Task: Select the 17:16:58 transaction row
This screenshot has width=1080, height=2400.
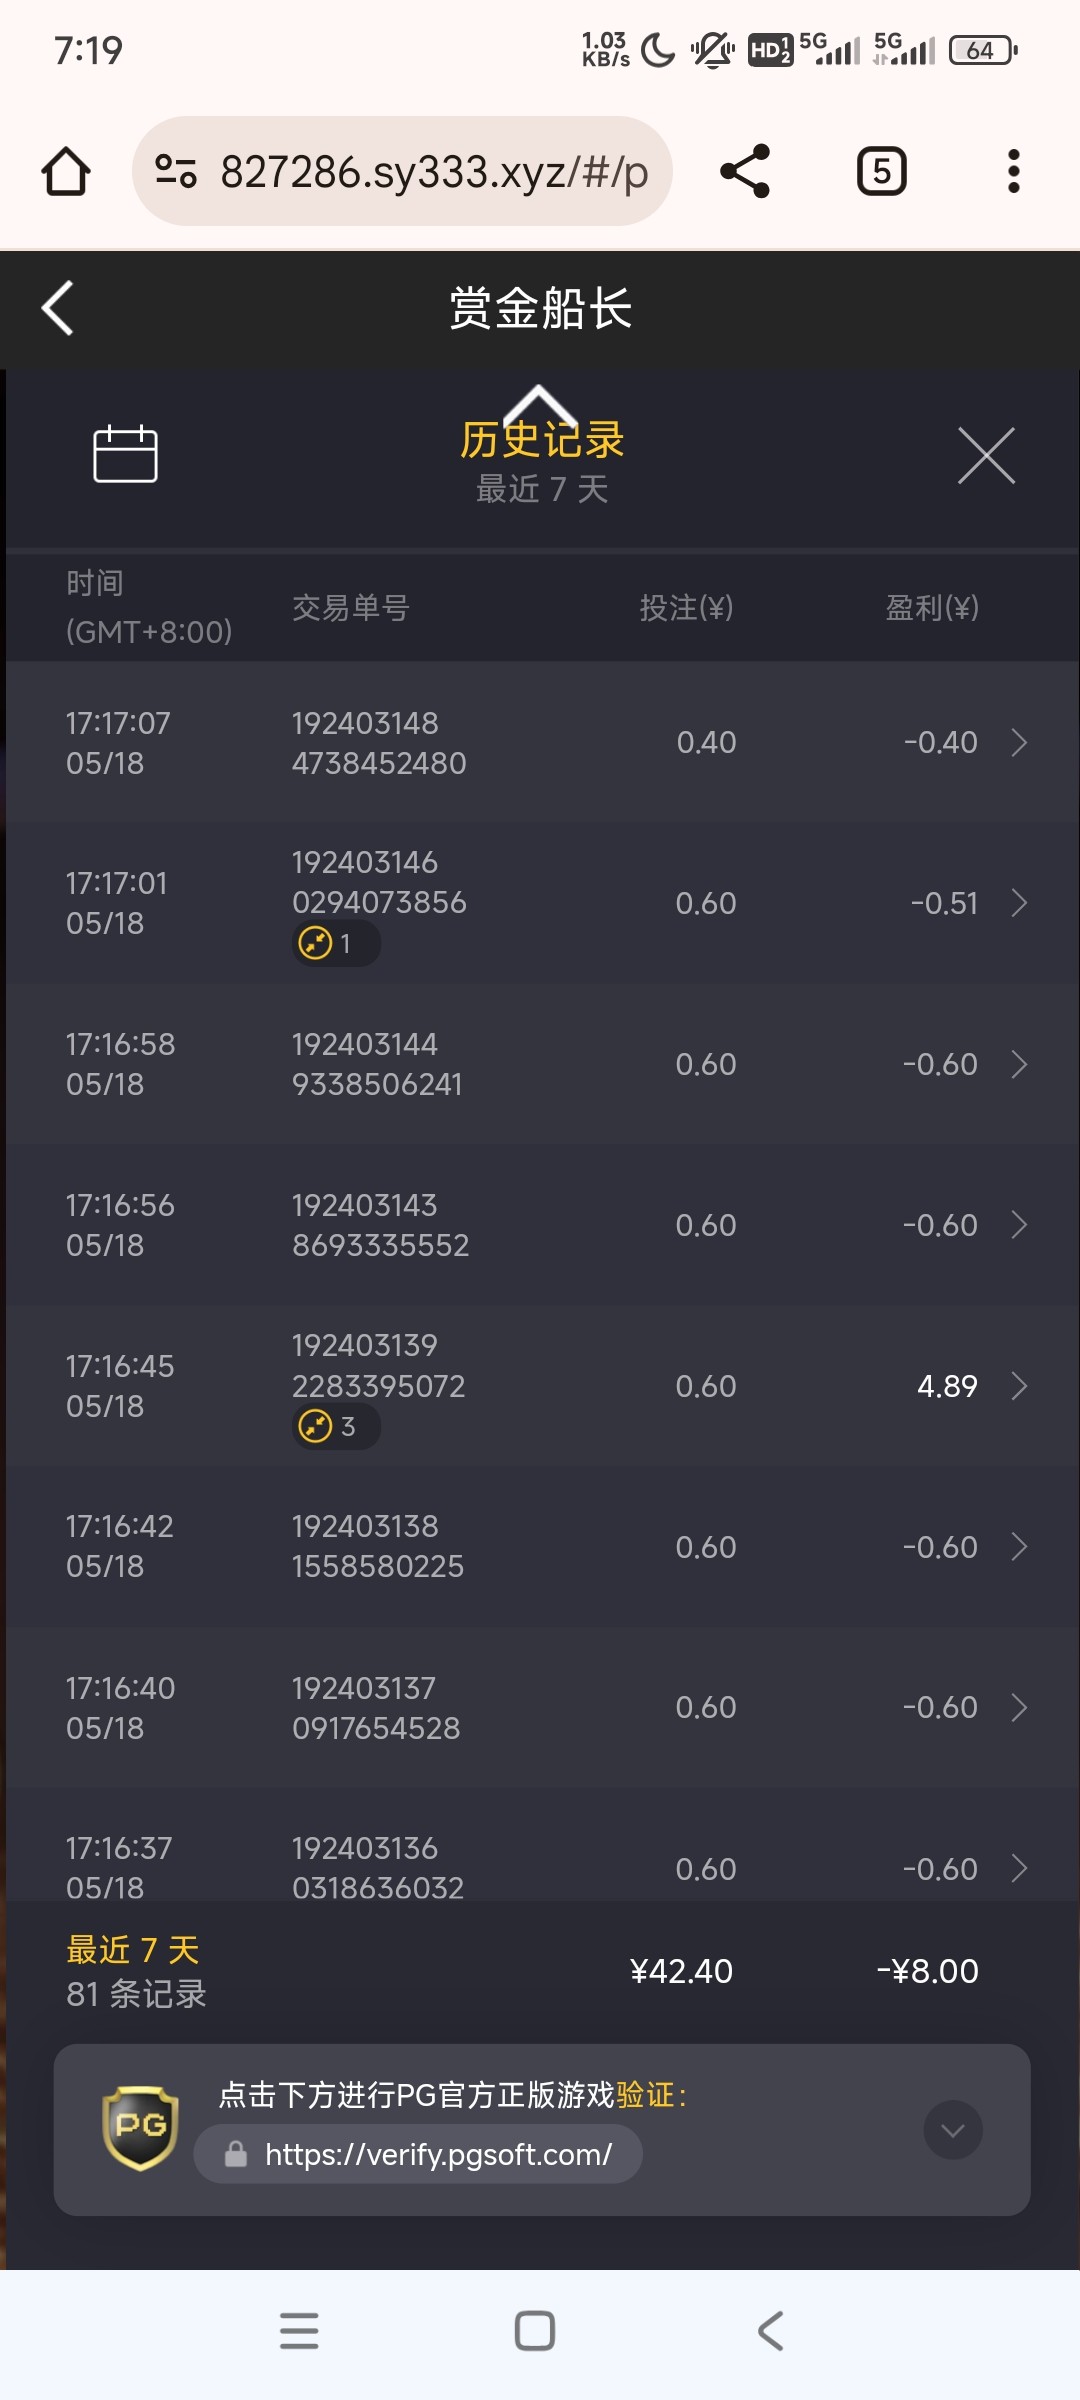Action: click(540, 1064)
